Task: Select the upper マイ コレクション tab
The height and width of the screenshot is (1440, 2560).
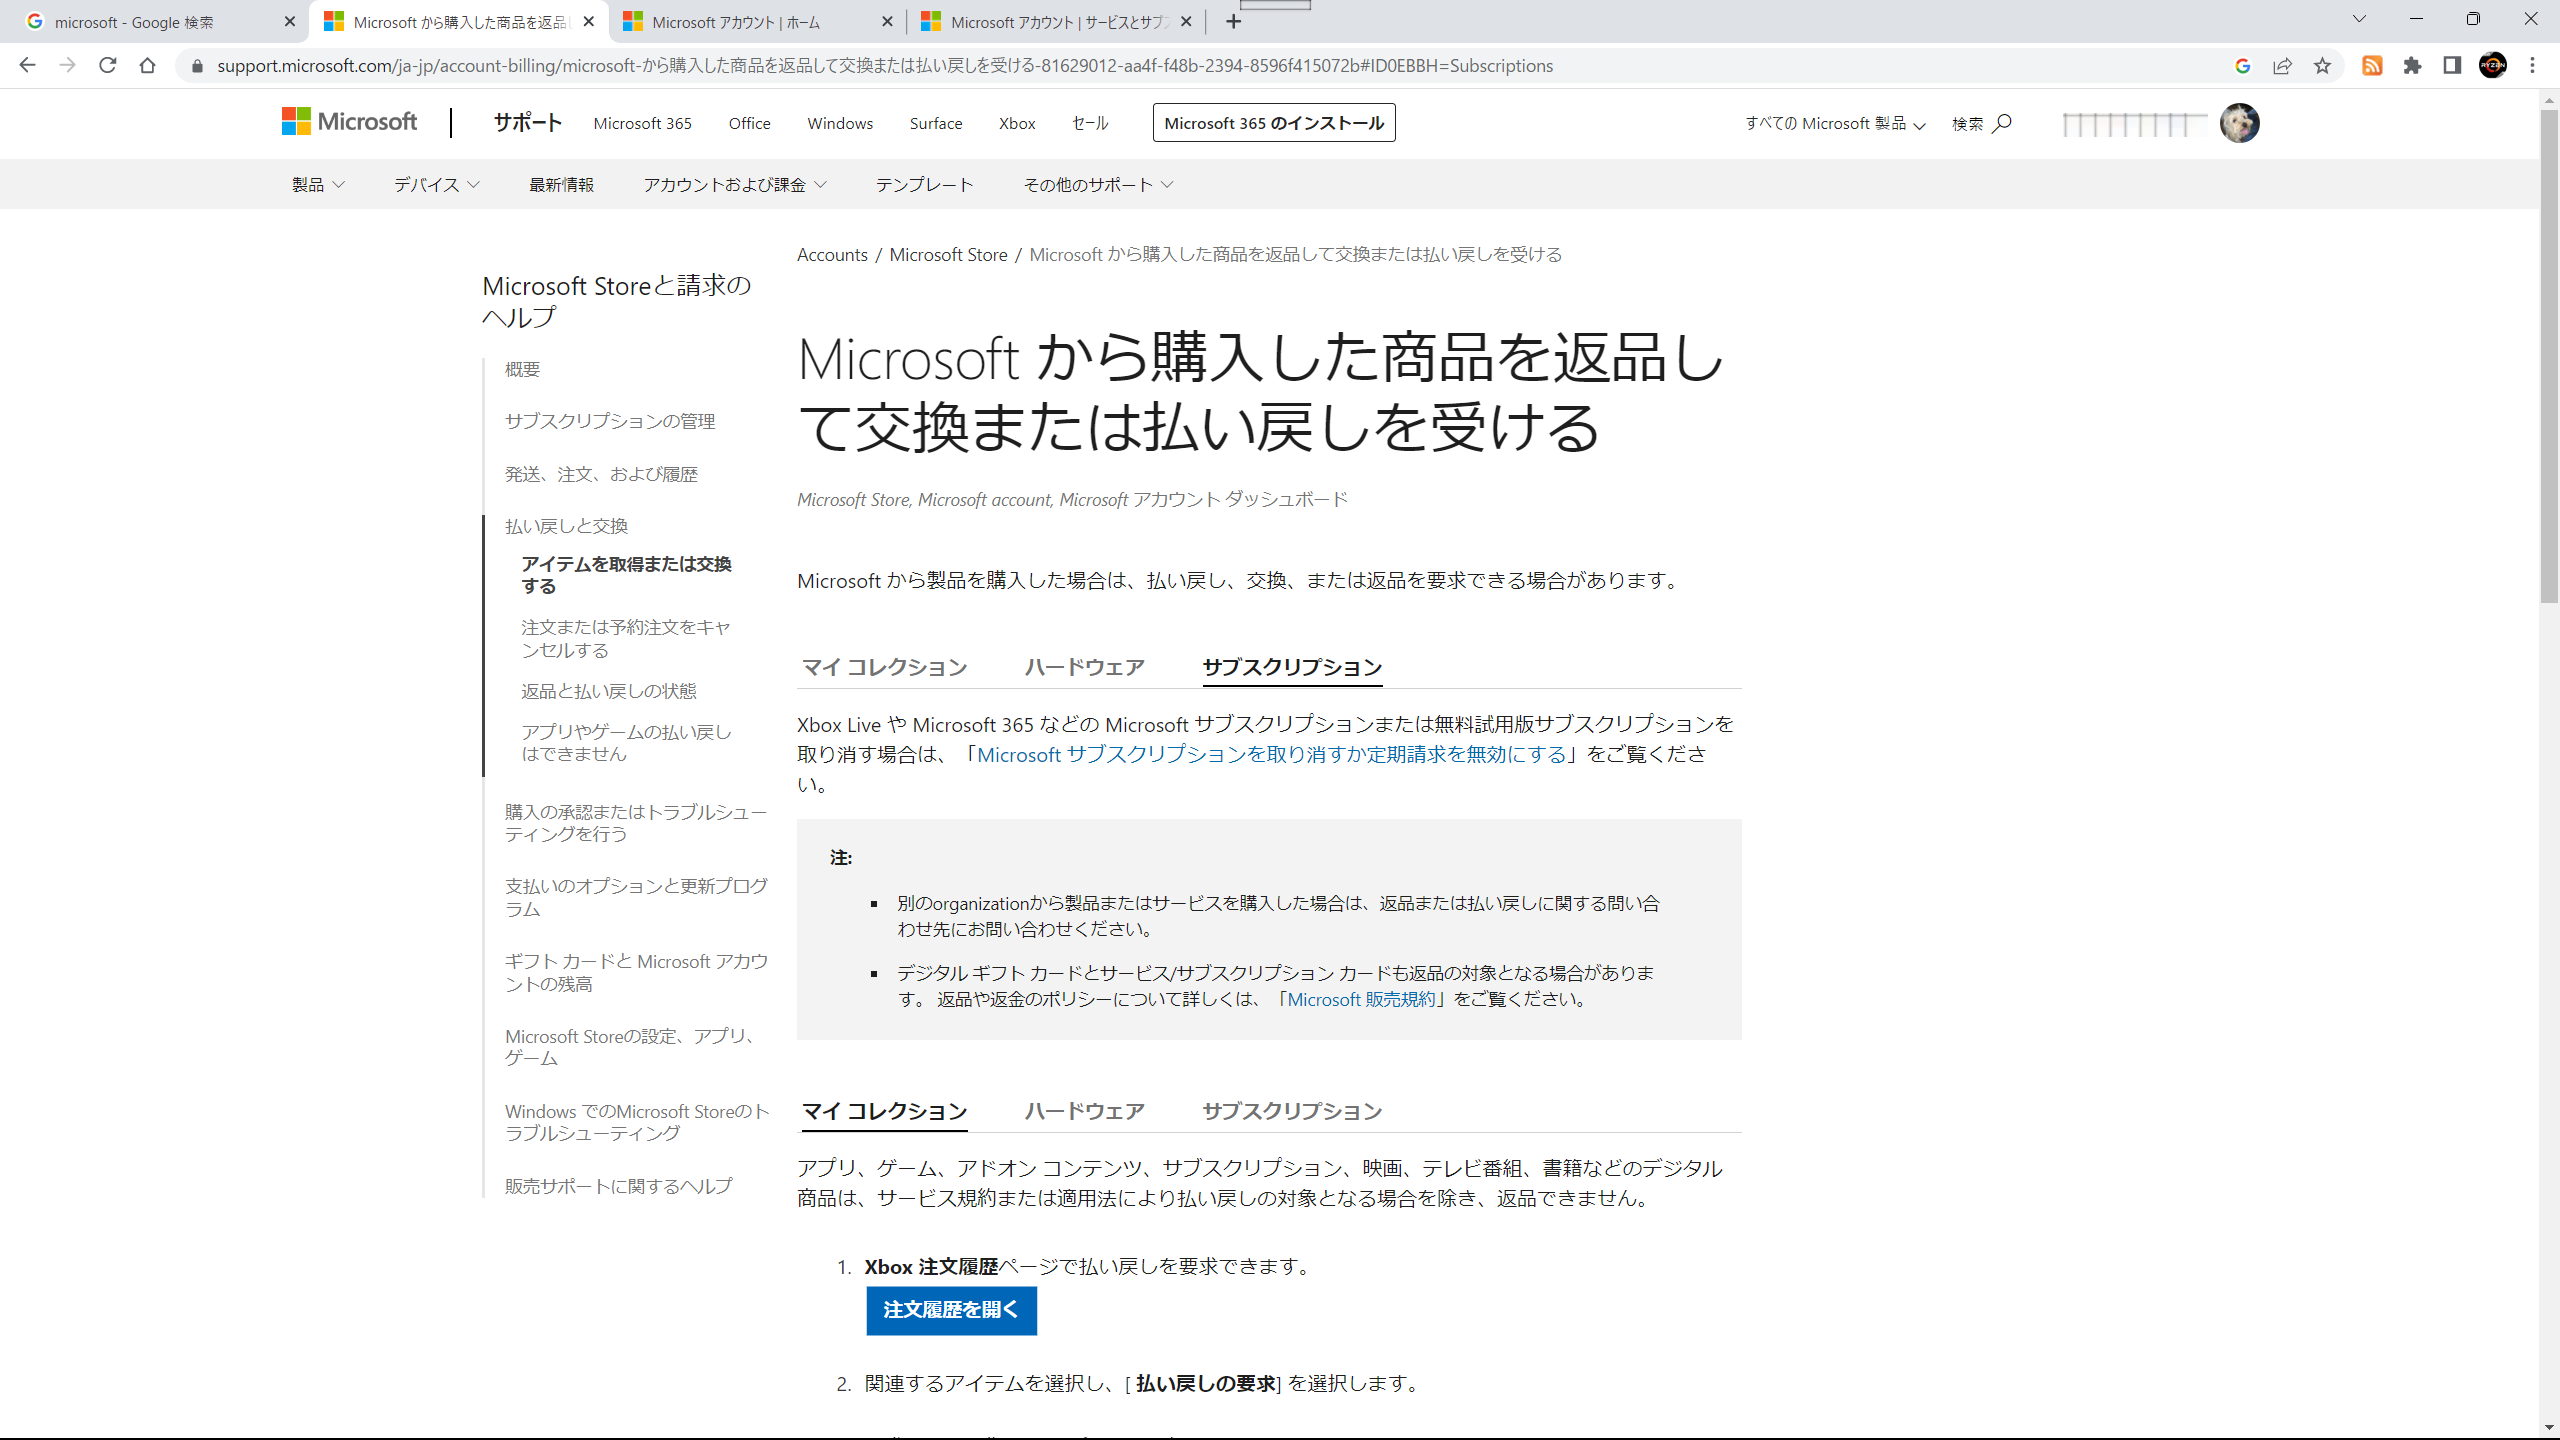Action: click(x=885, y=667)
